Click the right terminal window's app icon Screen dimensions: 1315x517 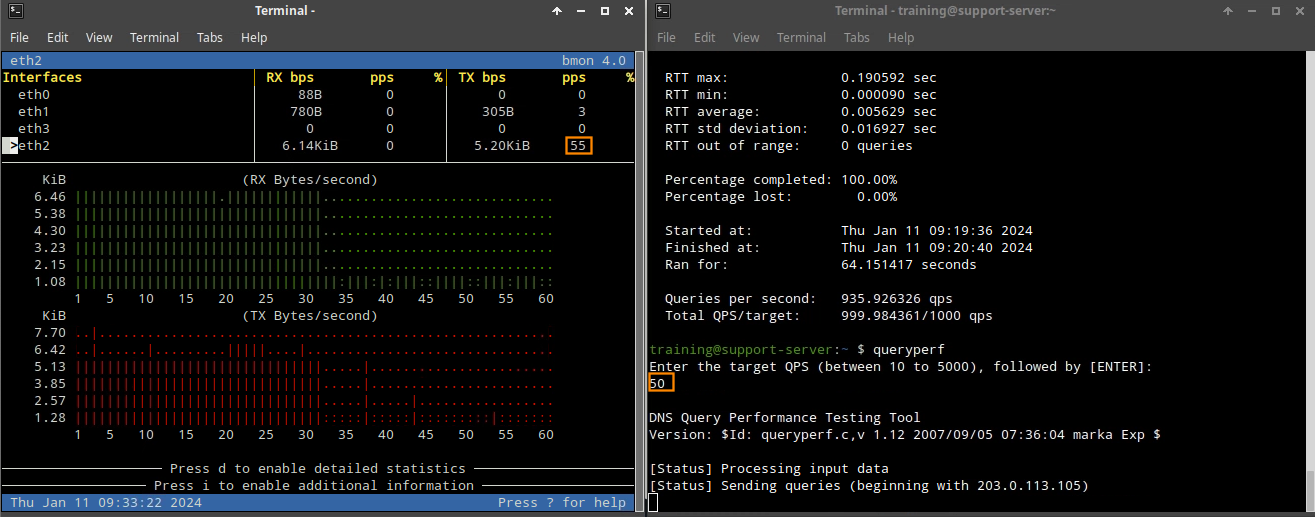point(663,11)
